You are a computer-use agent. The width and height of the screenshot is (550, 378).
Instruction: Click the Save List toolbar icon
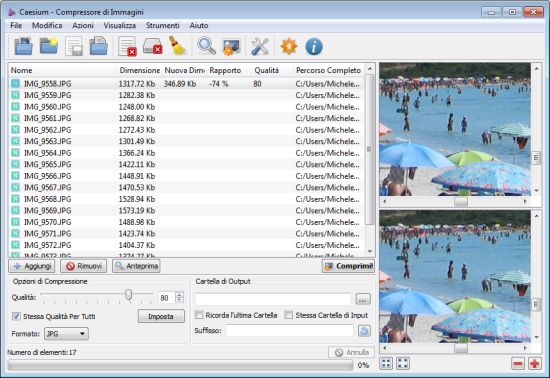74,46
